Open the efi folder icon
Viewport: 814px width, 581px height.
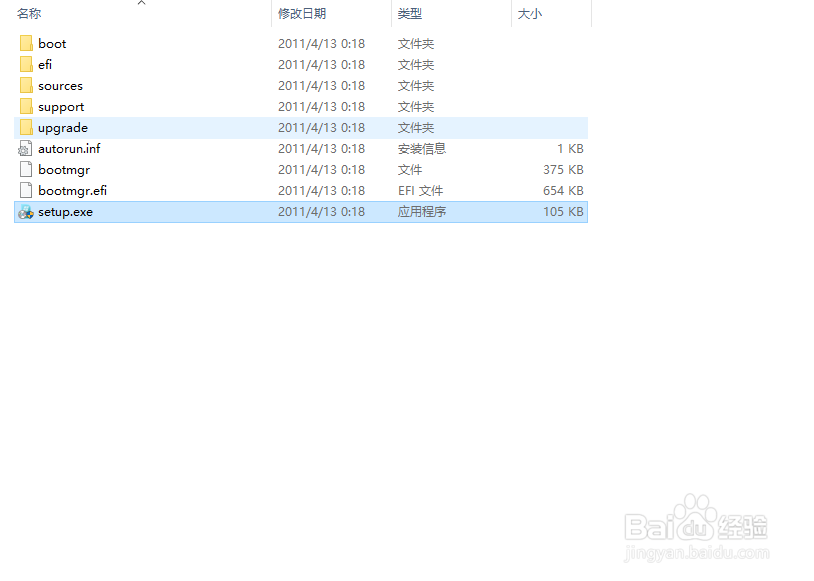click(x=24, y=64)
